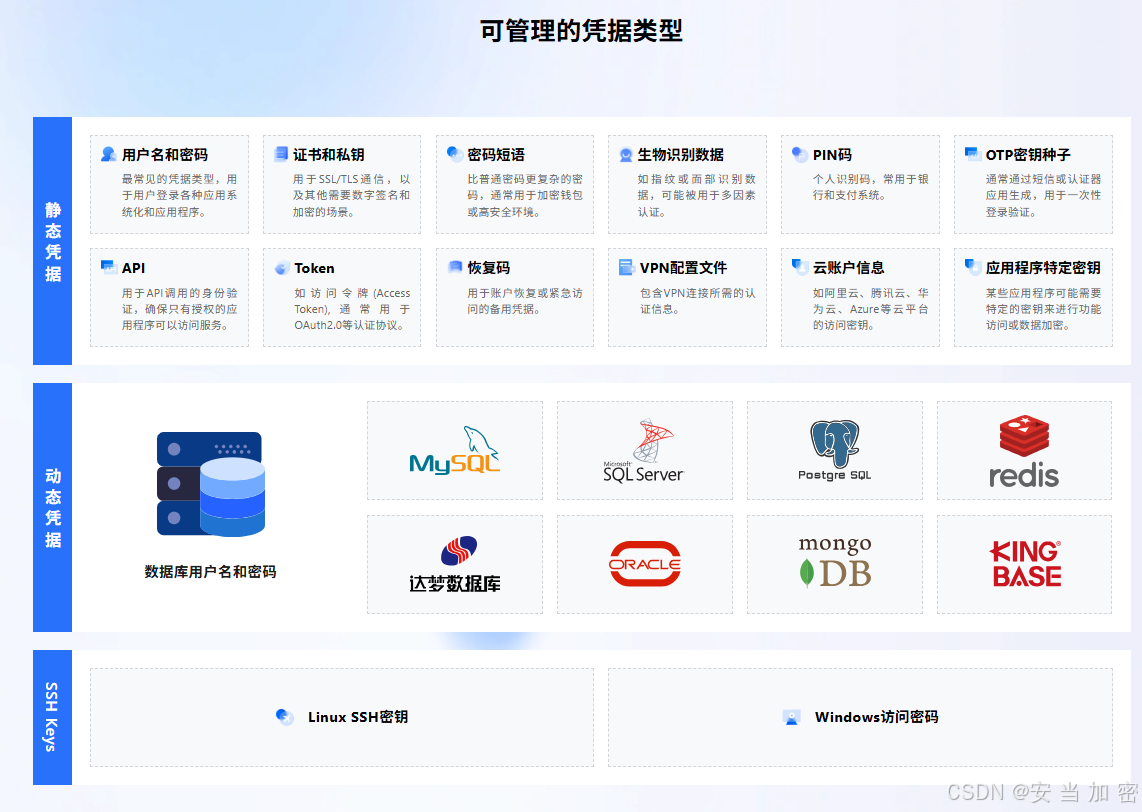Select the MySQL logo card
The height and width of the screenshot is (812, 1142).
coord(455,451)
